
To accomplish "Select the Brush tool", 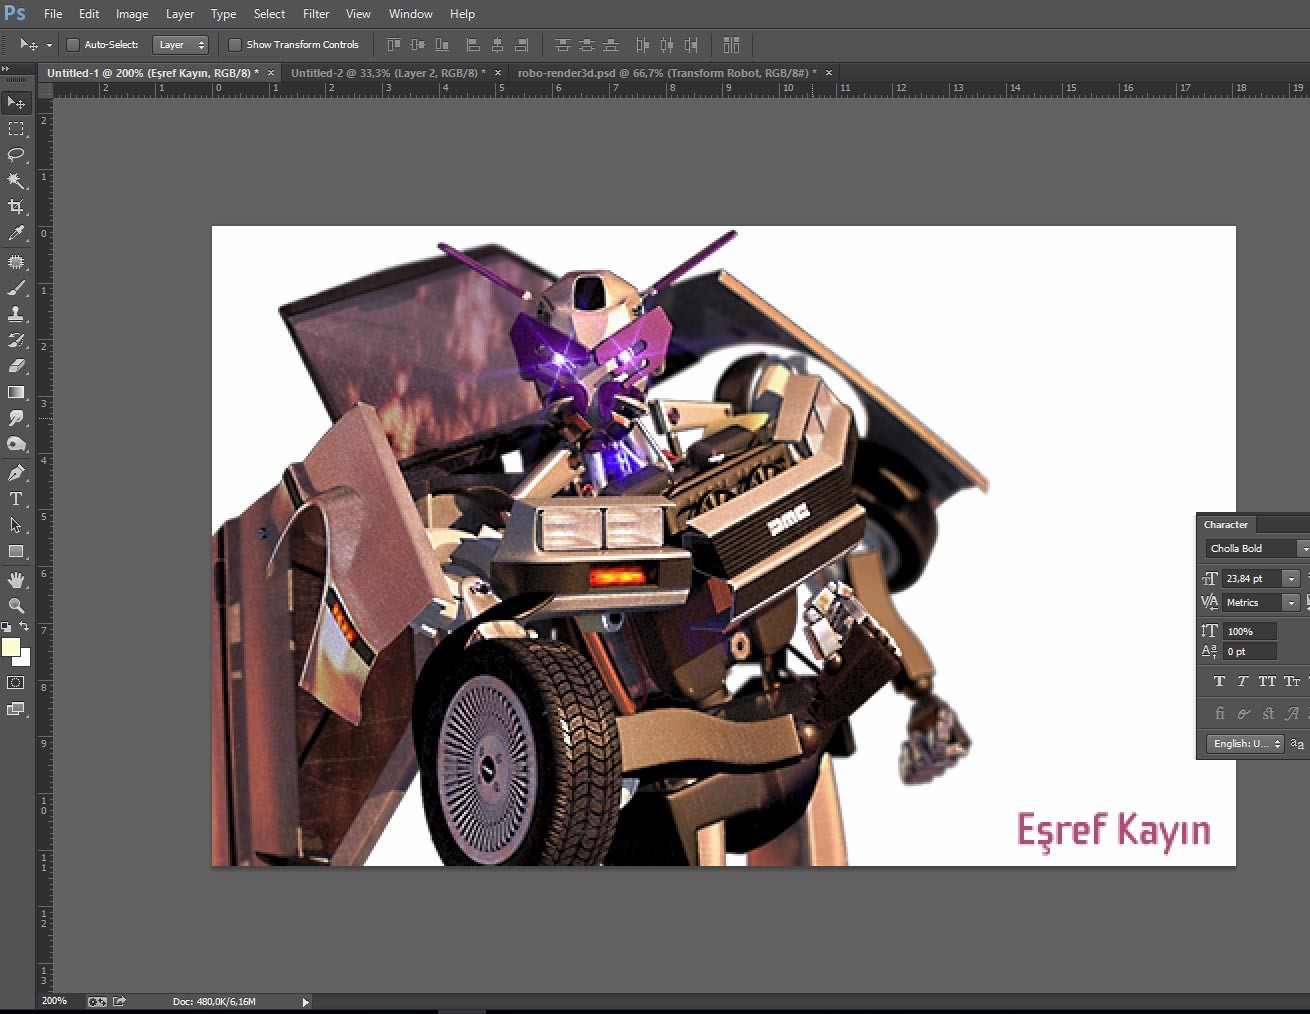I will (16, 288).
